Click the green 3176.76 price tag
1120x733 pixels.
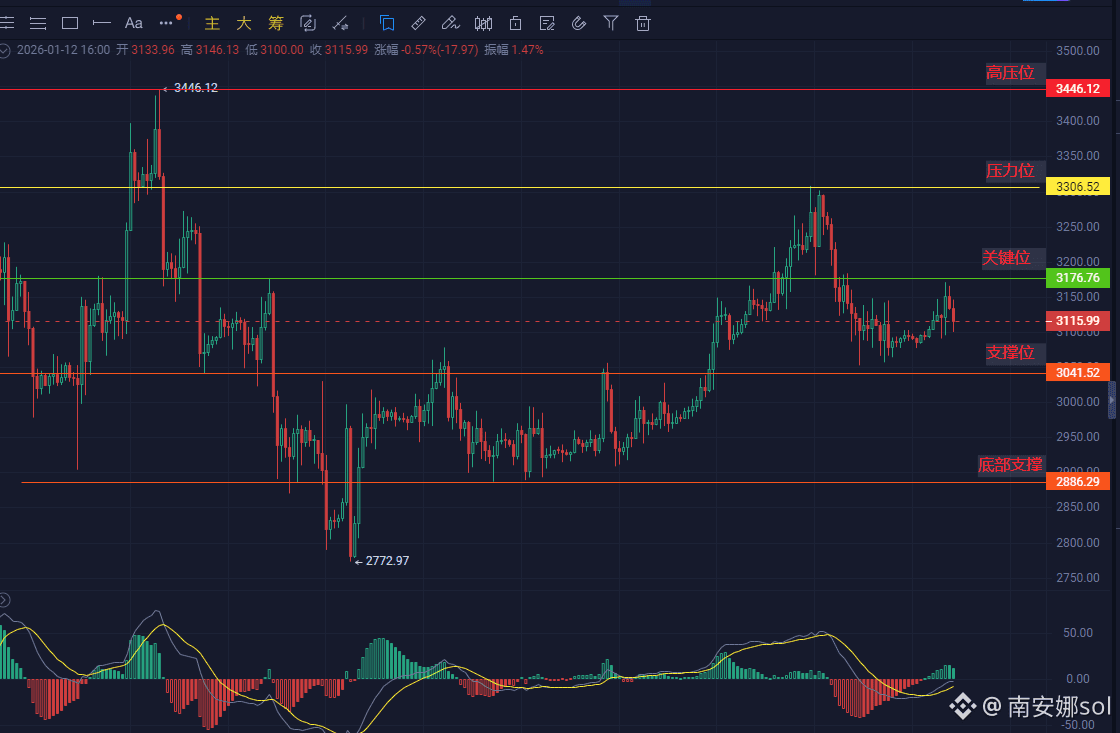pos(1078,278)
